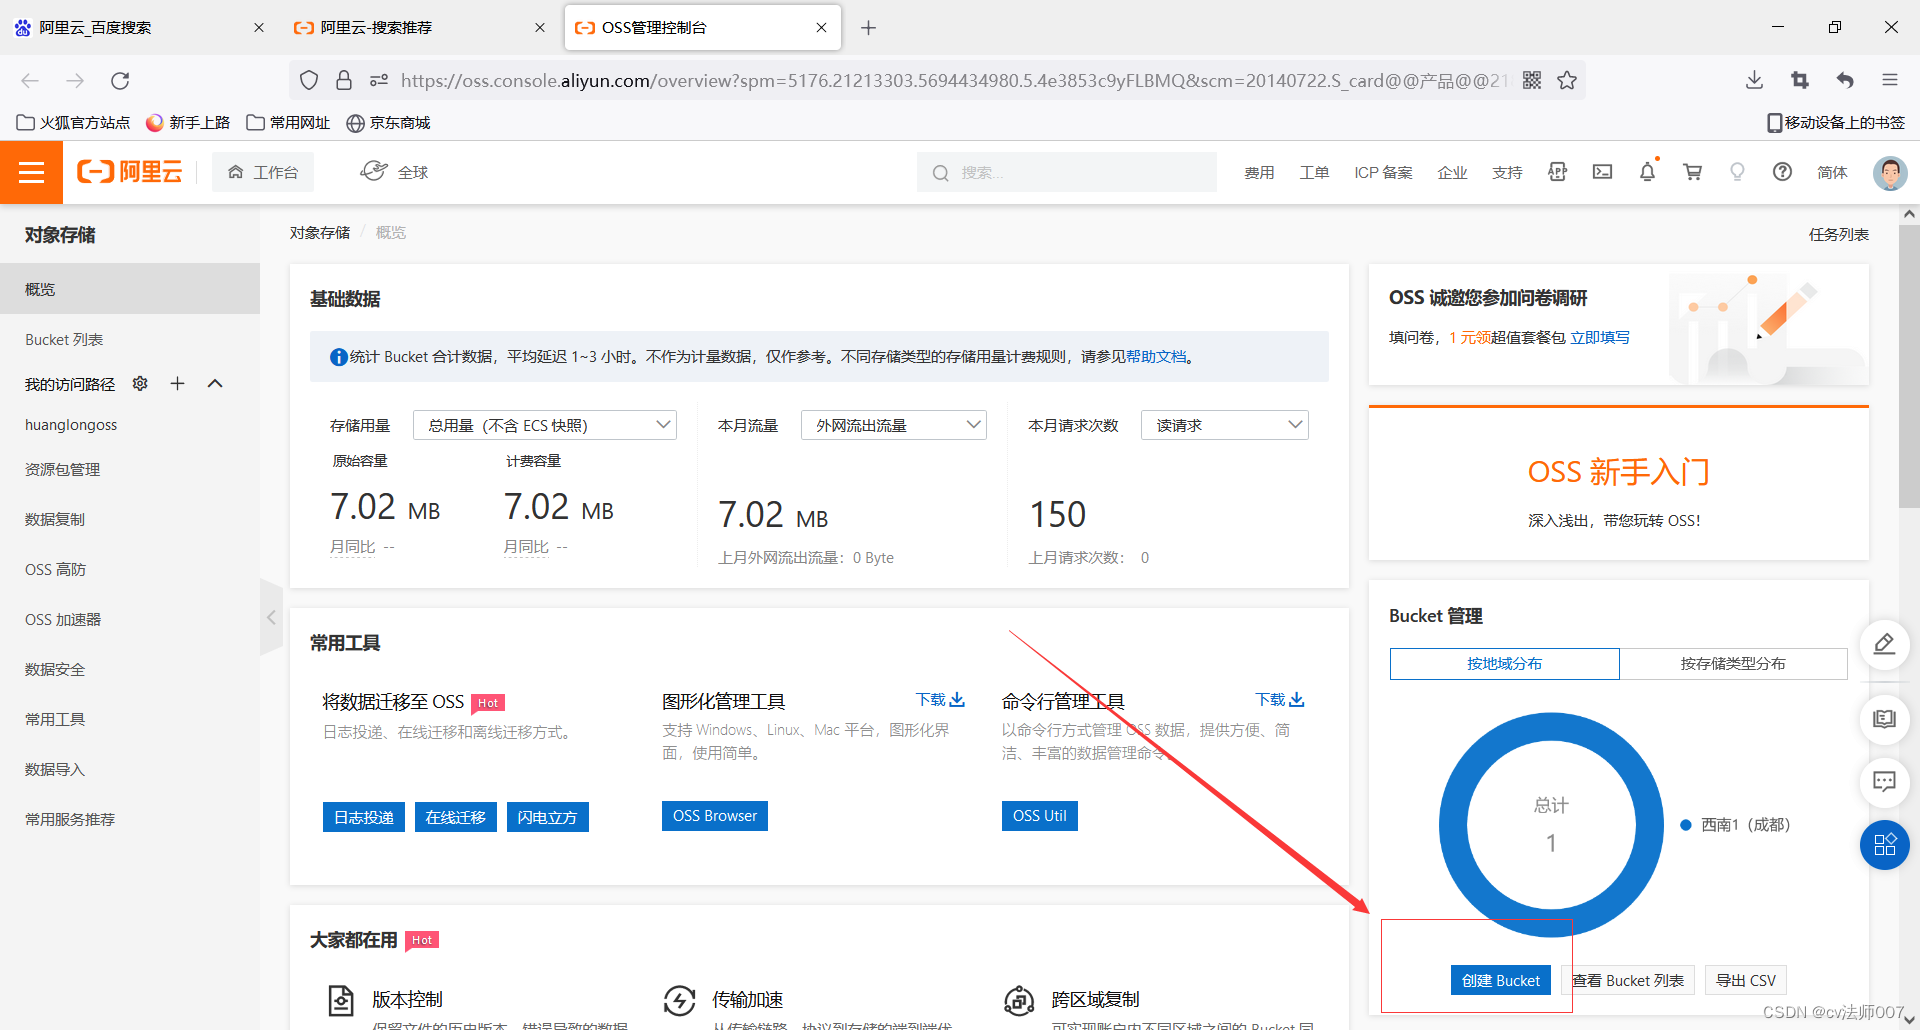The width and height of the screenshot is (1920, 1030).
Task: Click the floating edit pencil icon
Action: point(1884,643)
